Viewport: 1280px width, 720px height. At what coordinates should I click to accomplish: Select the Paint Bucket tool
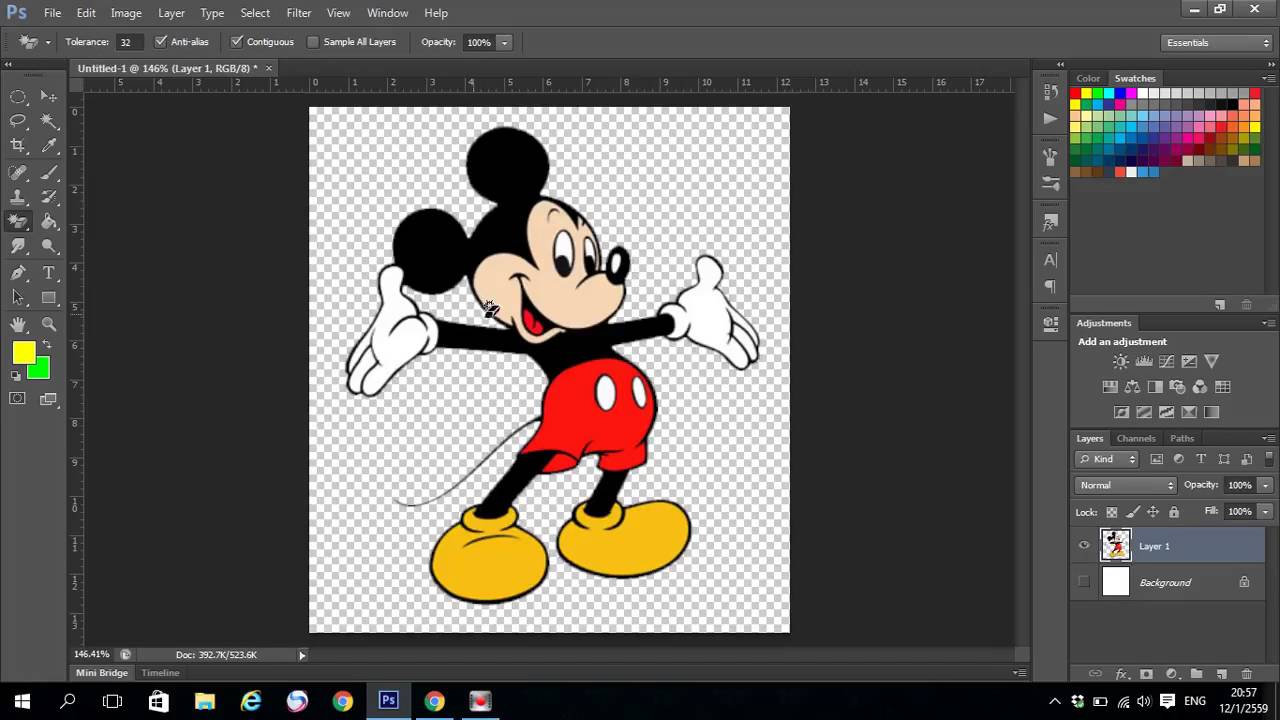(x=48, y=222)
